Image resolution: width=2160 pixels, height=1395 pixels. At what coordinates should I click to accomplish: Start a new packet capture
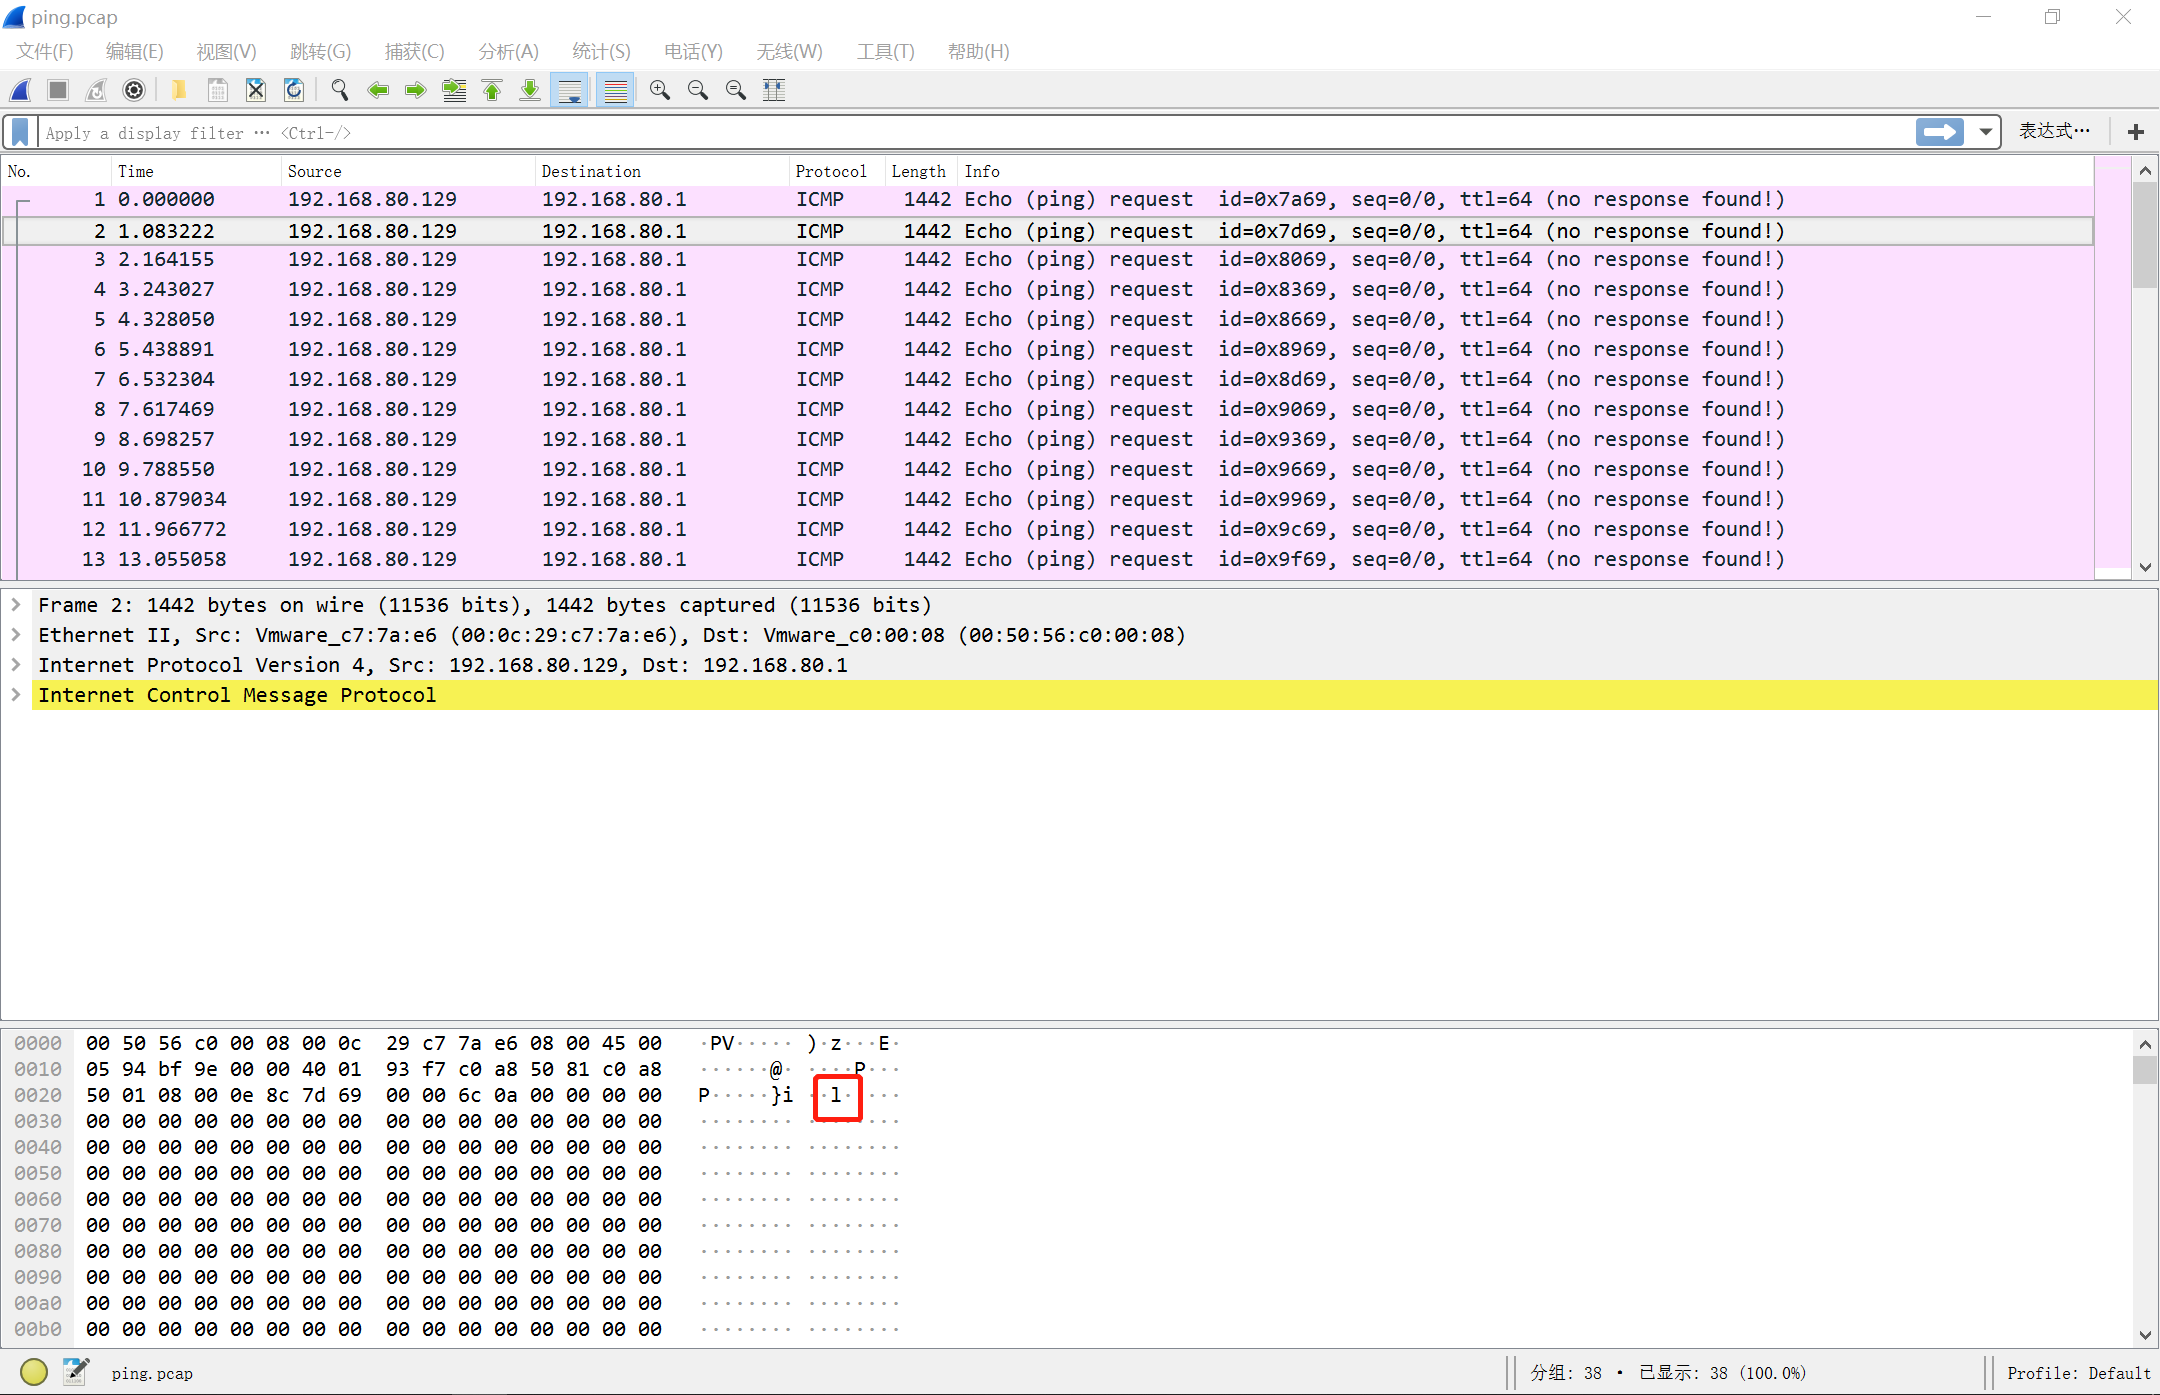pyautogui.click(x=20, y=90)
